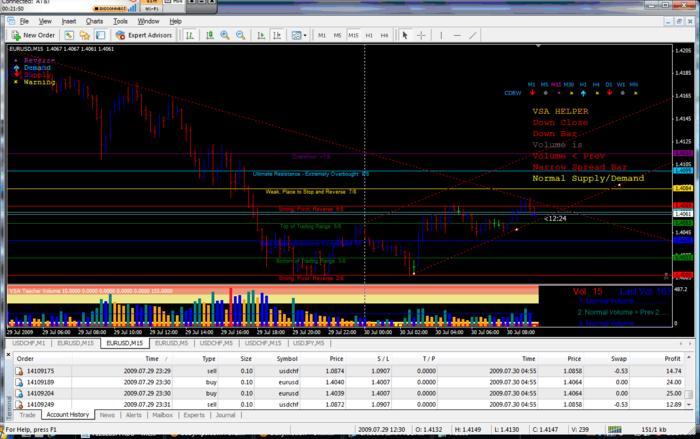This screenshot has width=700, height=439.
Task: Switch to candlestick chart icon
Action: pos(209,35)
